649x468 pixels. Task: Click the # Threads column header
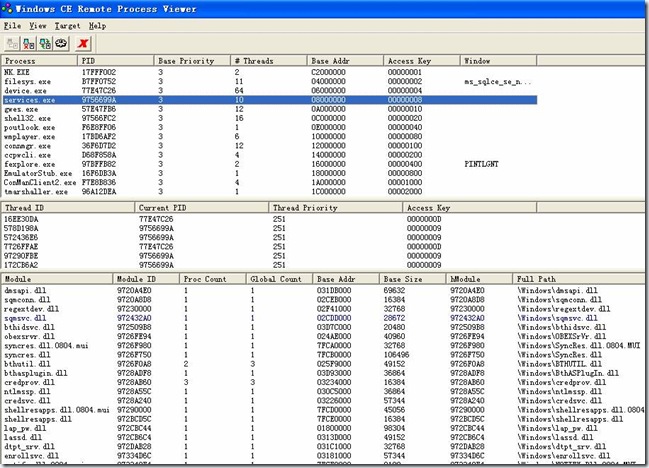point(268,61)
